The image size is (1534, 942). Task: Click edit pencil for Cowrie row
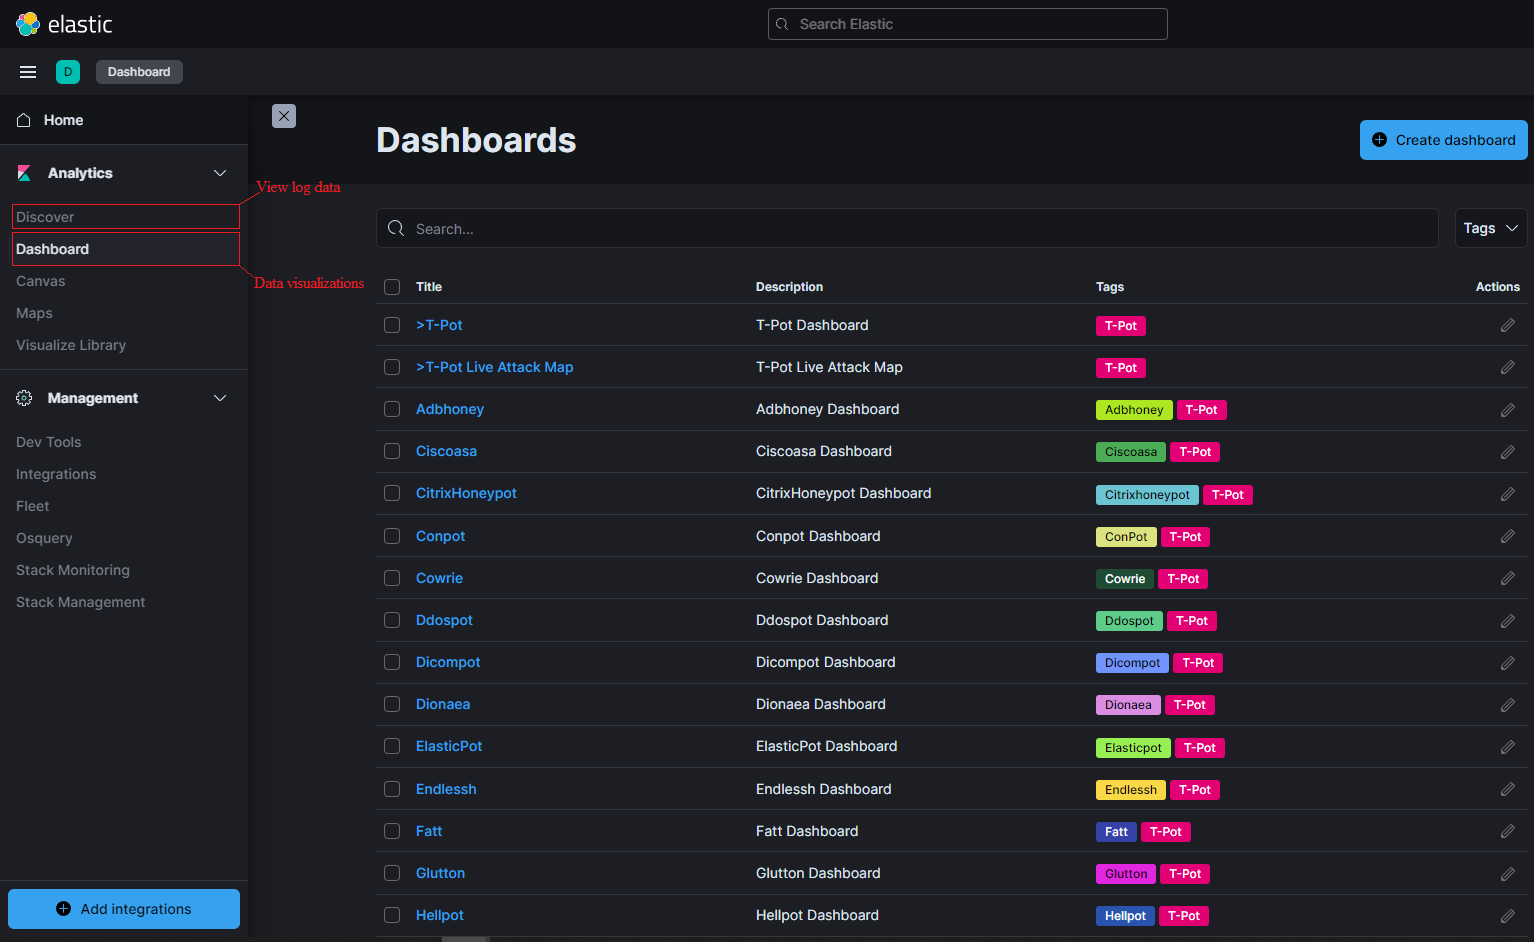1508,578
